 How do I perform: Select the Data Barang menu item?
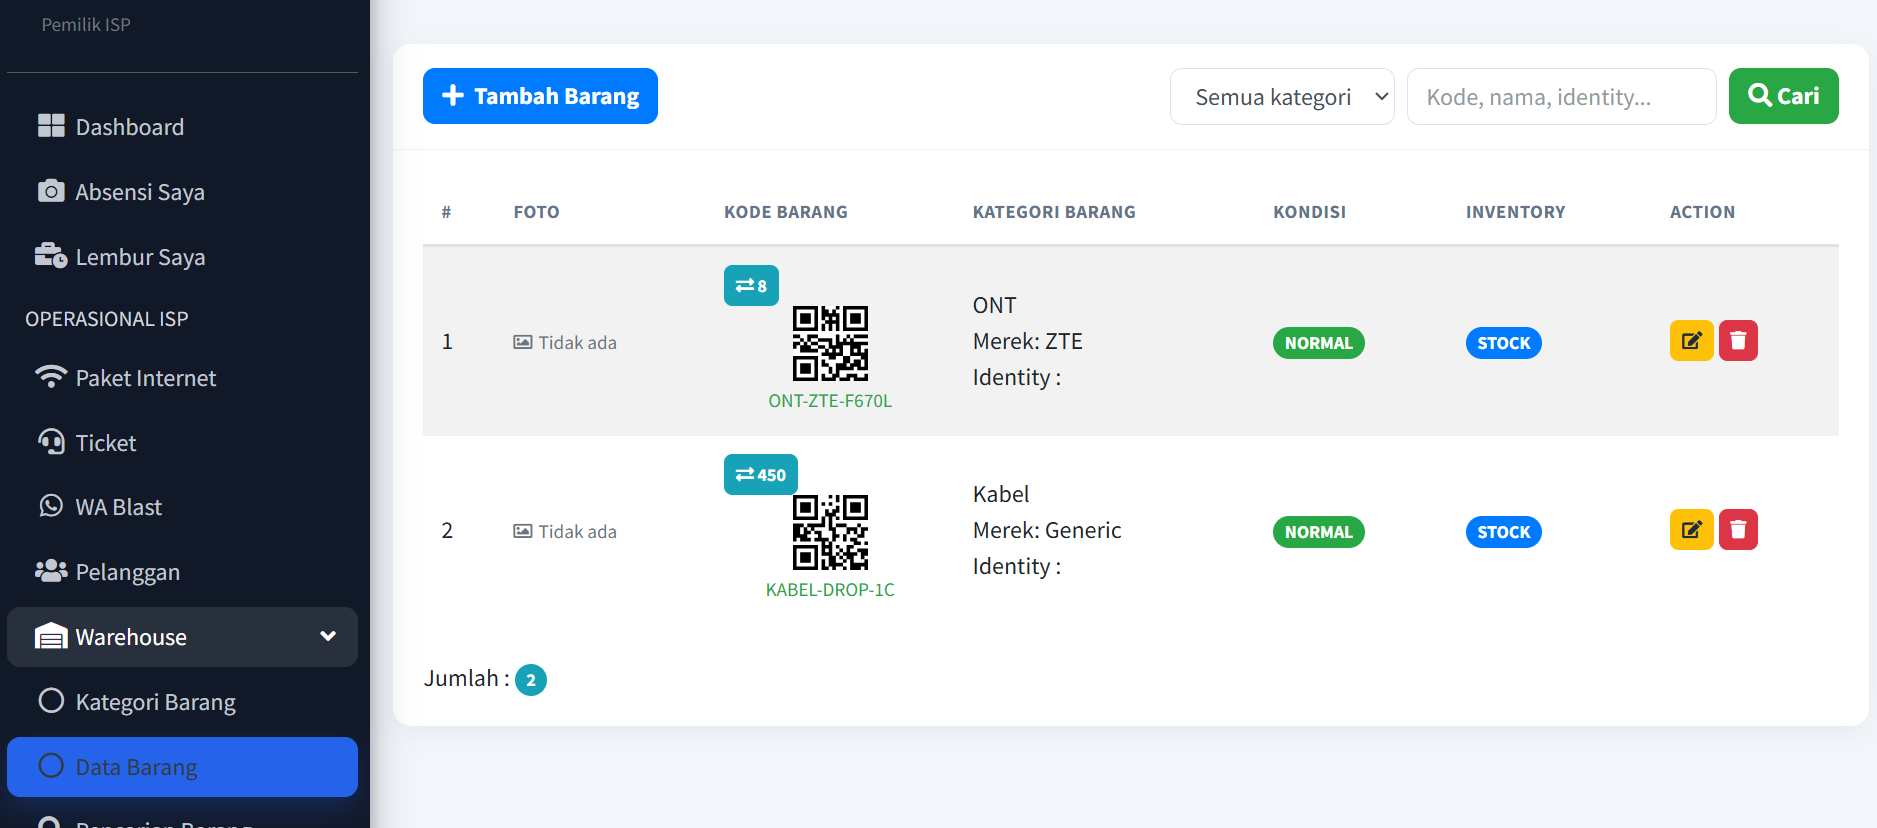click(182, 767)
